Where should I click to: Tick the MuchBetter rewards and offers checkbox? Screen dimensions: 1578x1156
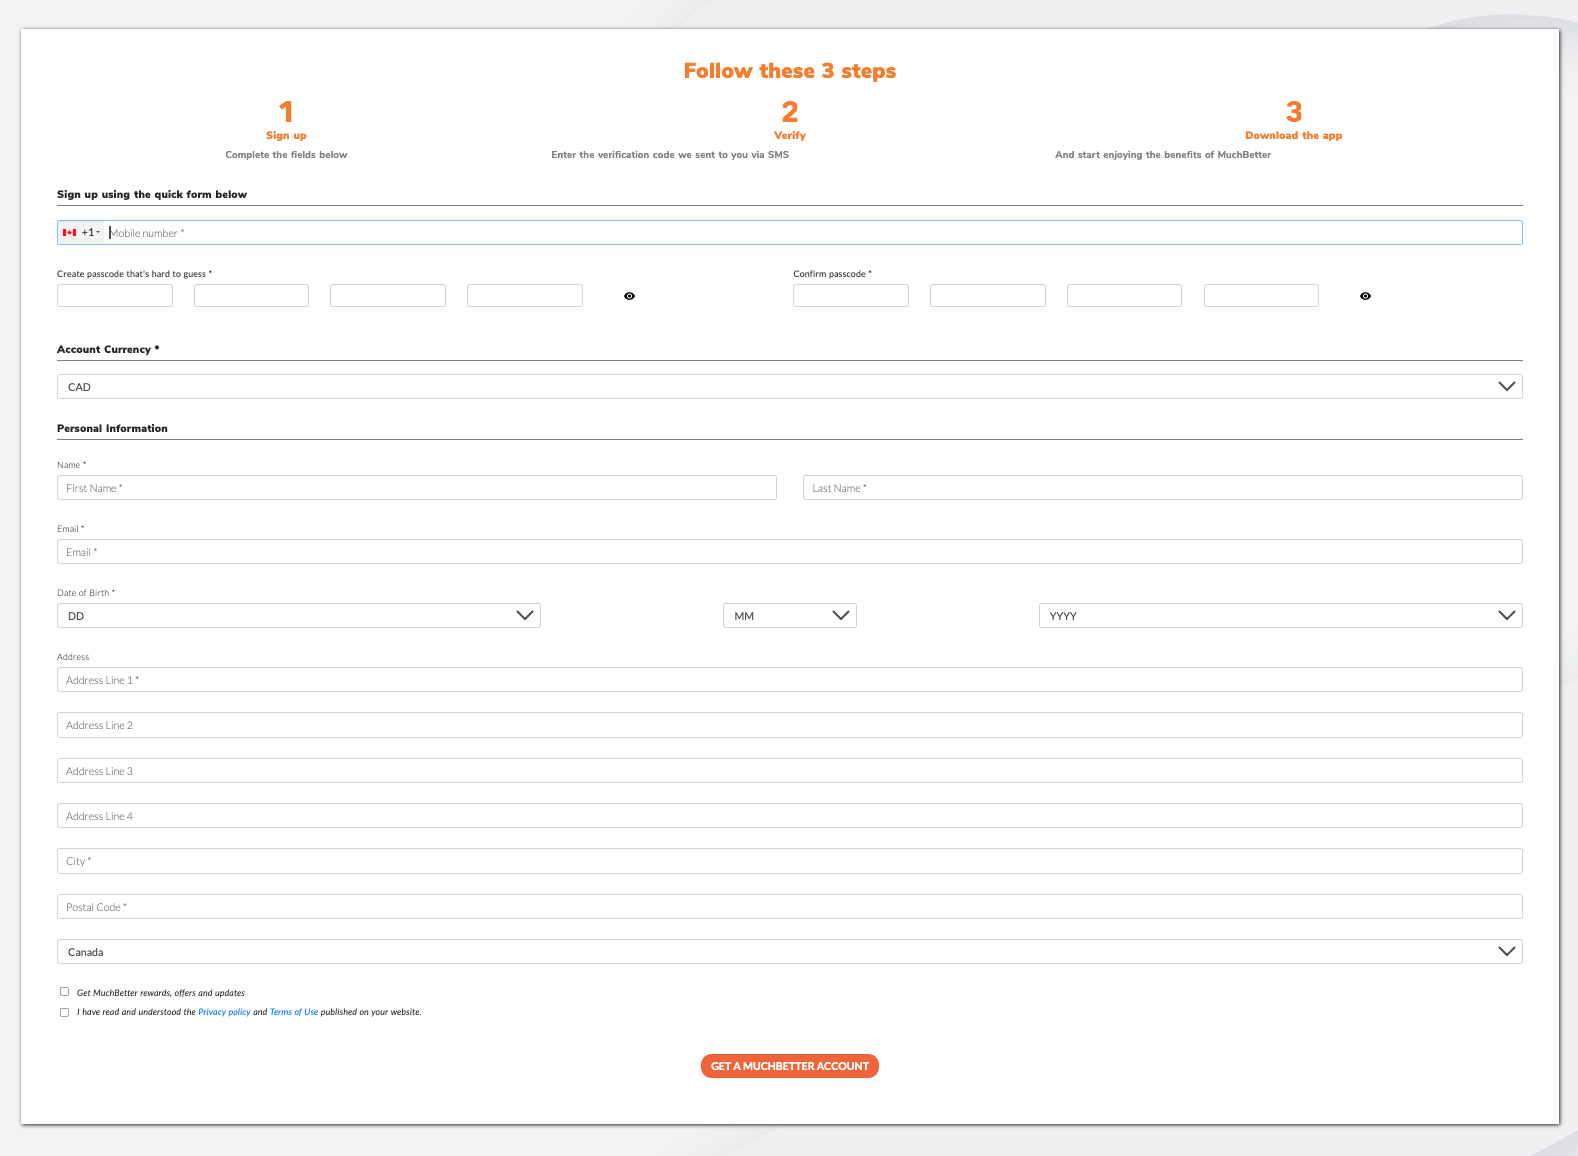click(x=64, y=992)
